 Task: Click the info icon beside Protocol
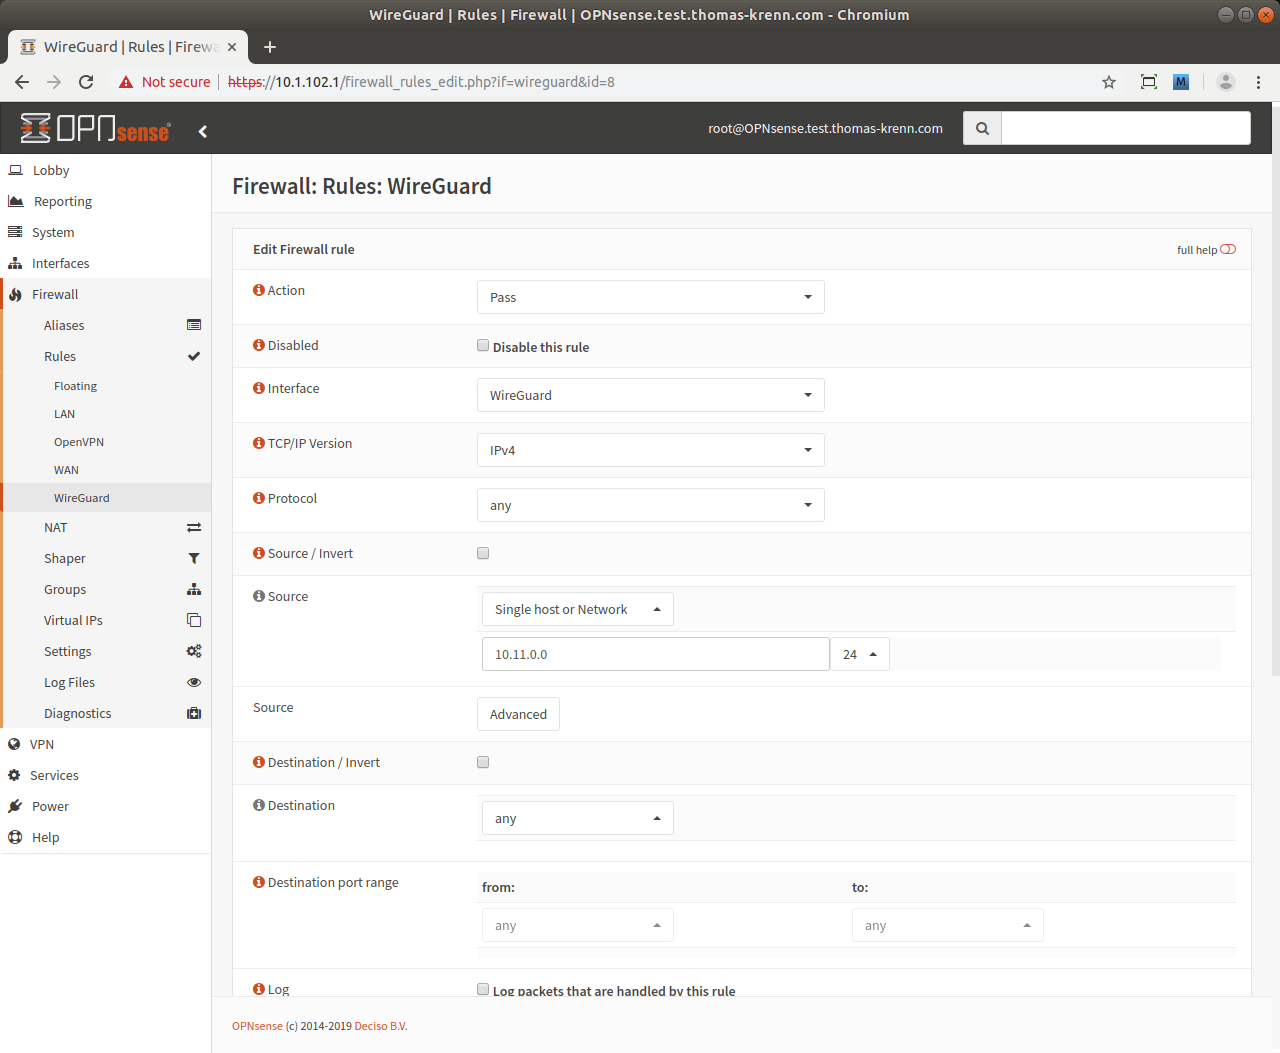259,498
